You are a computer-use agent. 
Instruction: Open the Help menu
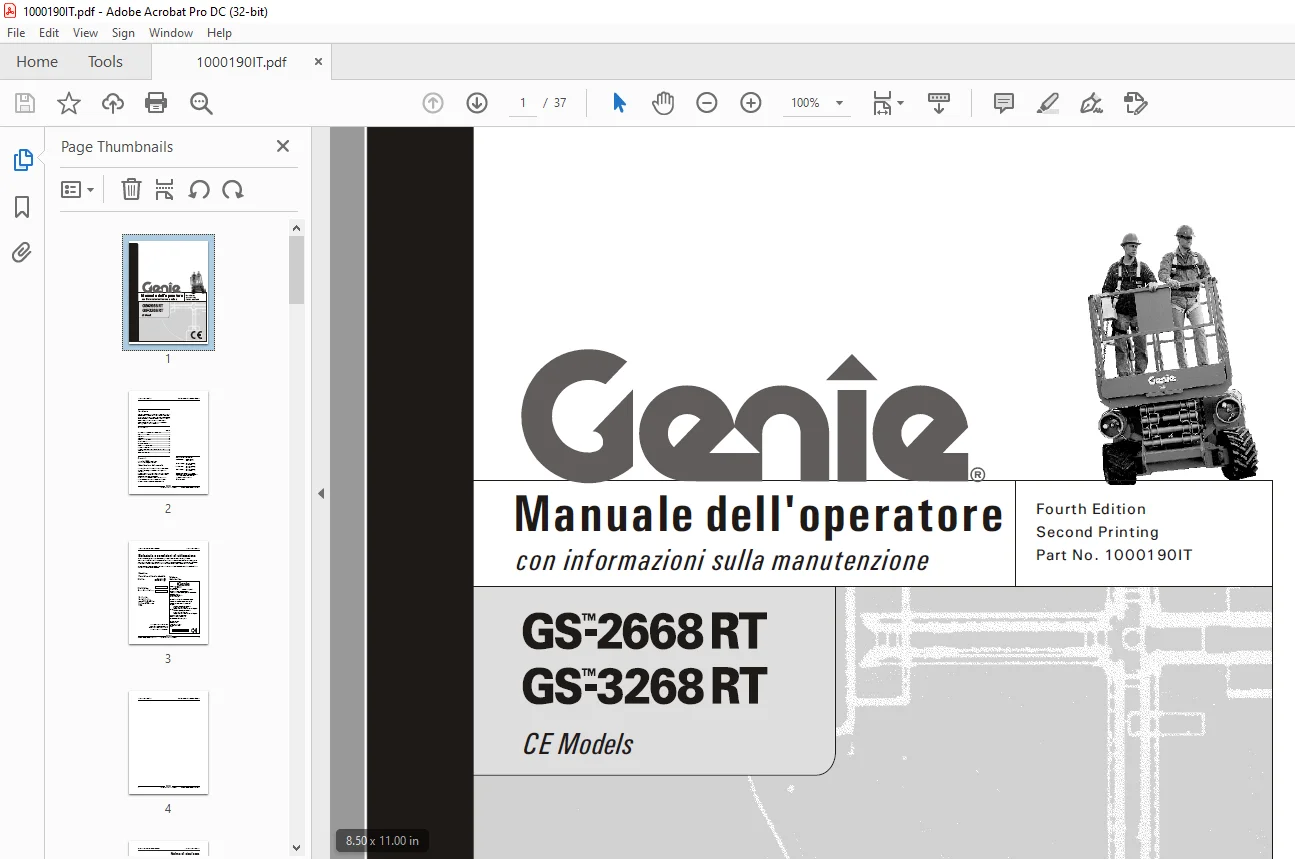219,33
